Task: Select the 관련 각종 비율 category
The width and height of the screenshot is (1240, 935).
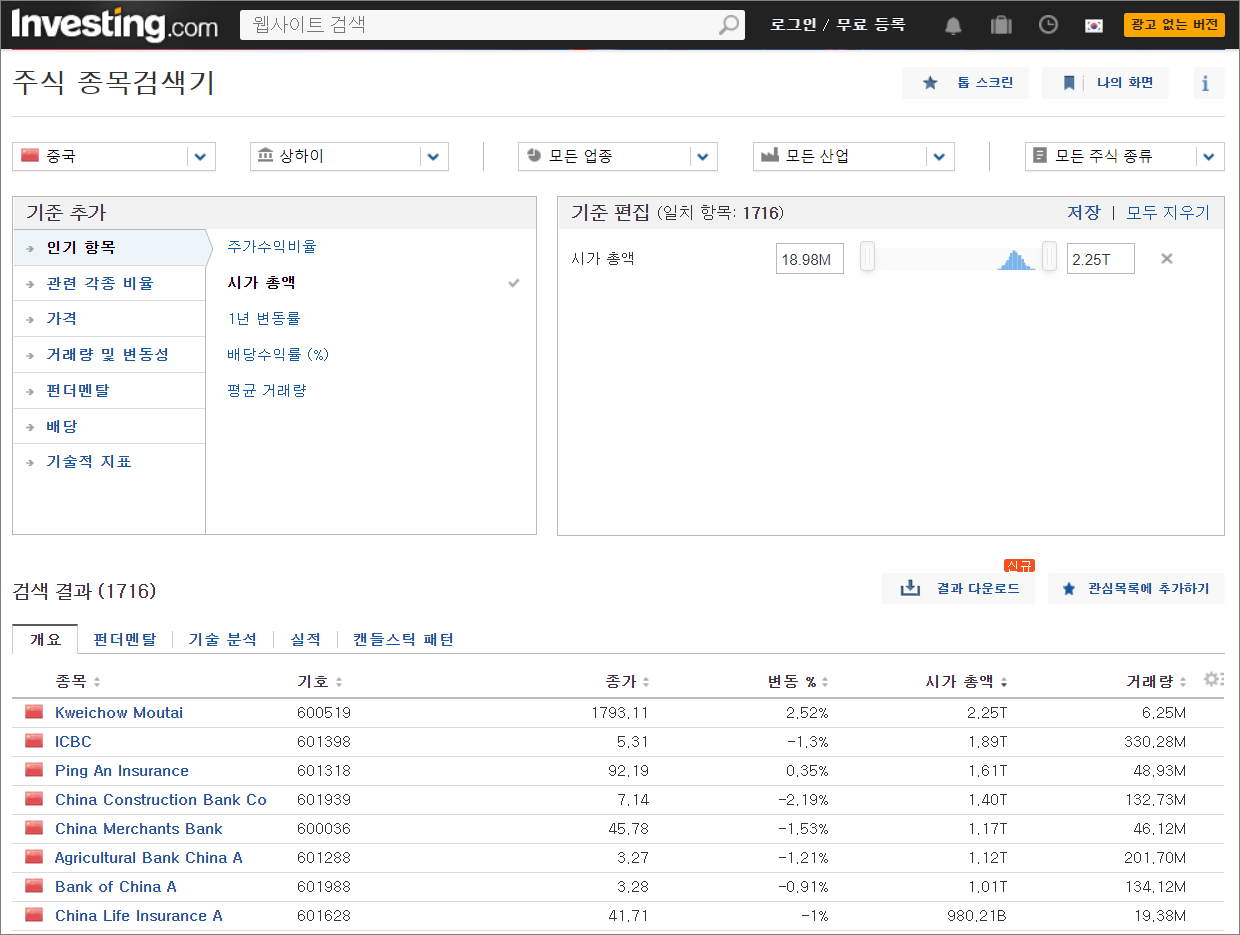Action: point(109,283)
